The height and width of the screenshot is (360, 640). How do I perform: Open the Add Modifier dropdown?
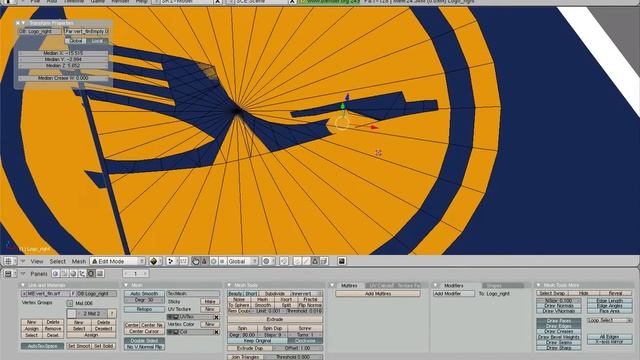click(x=454, y=293)
